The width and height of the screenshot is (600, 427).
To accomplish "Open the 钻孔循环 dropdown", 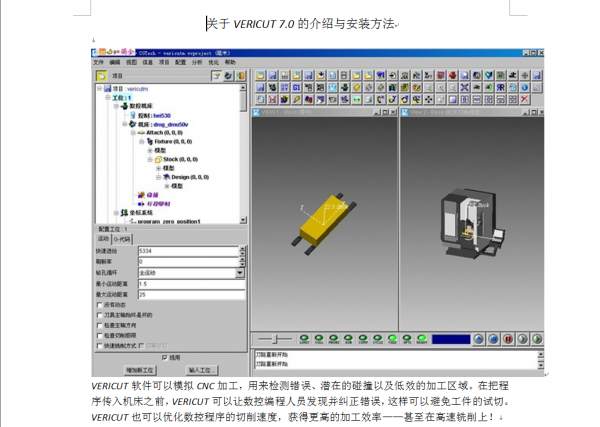I will (240, 273).
